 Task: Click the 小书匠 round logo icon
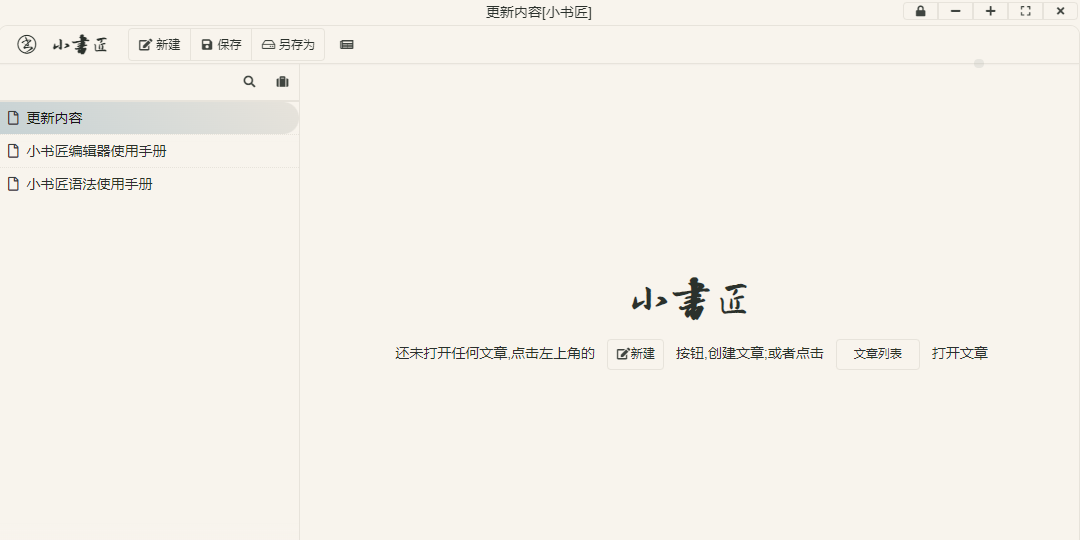[x=27, y=45]
